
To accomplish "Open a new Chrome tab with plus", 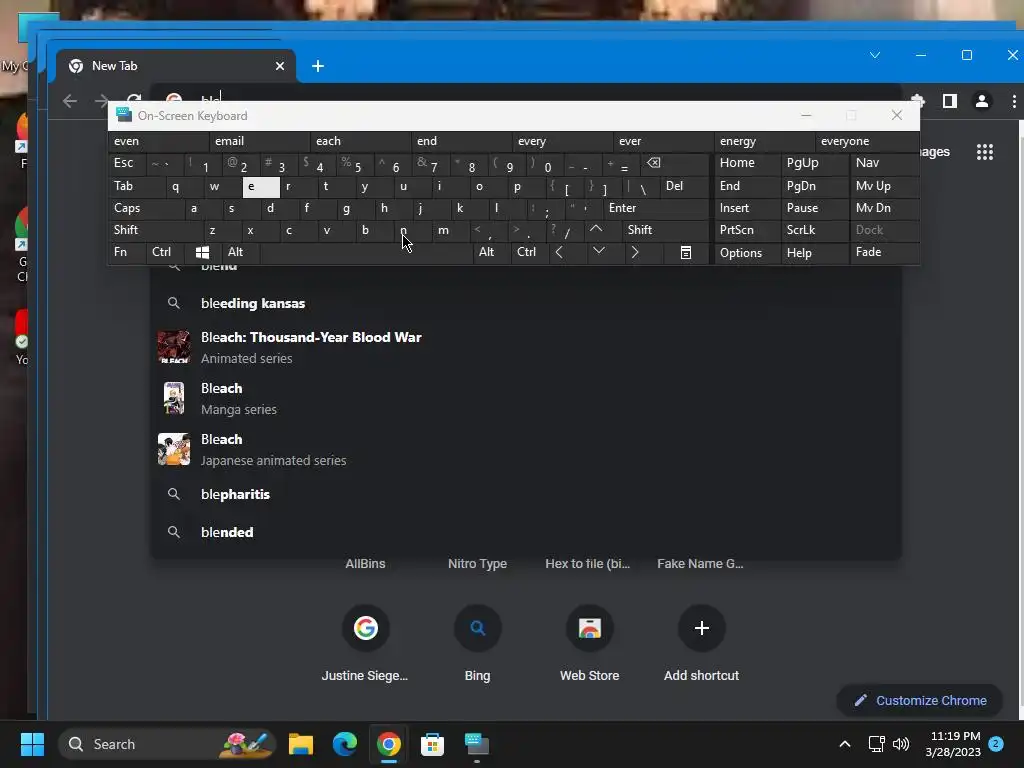I will pos(318,66).
